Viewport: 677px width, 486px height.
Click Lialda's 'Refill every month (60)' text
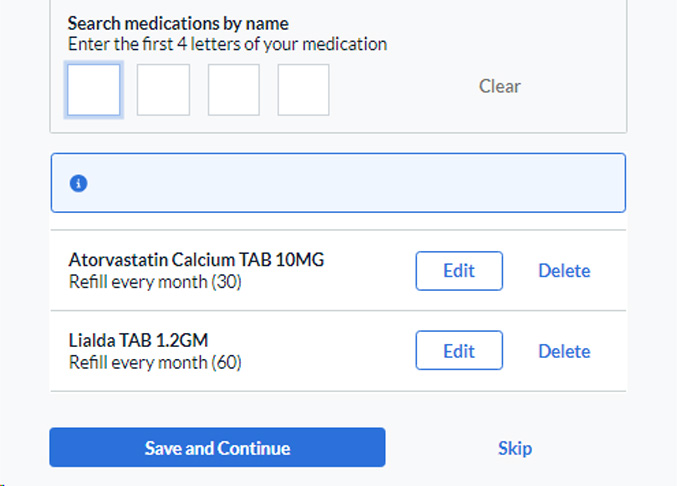click(155, 362)
